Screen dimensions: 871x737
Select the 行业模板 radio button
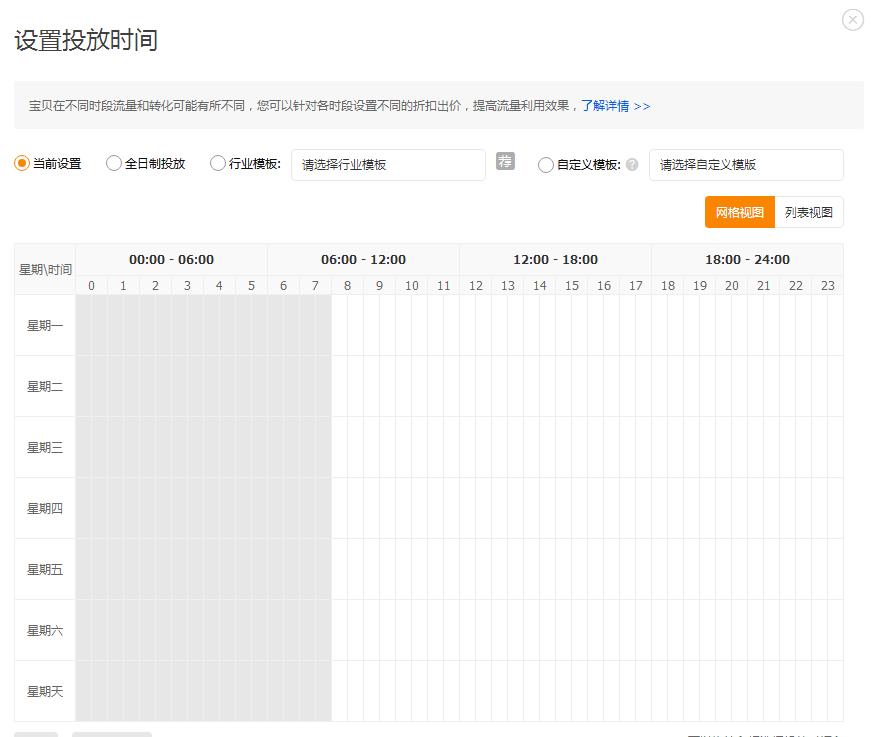point(217,162)
